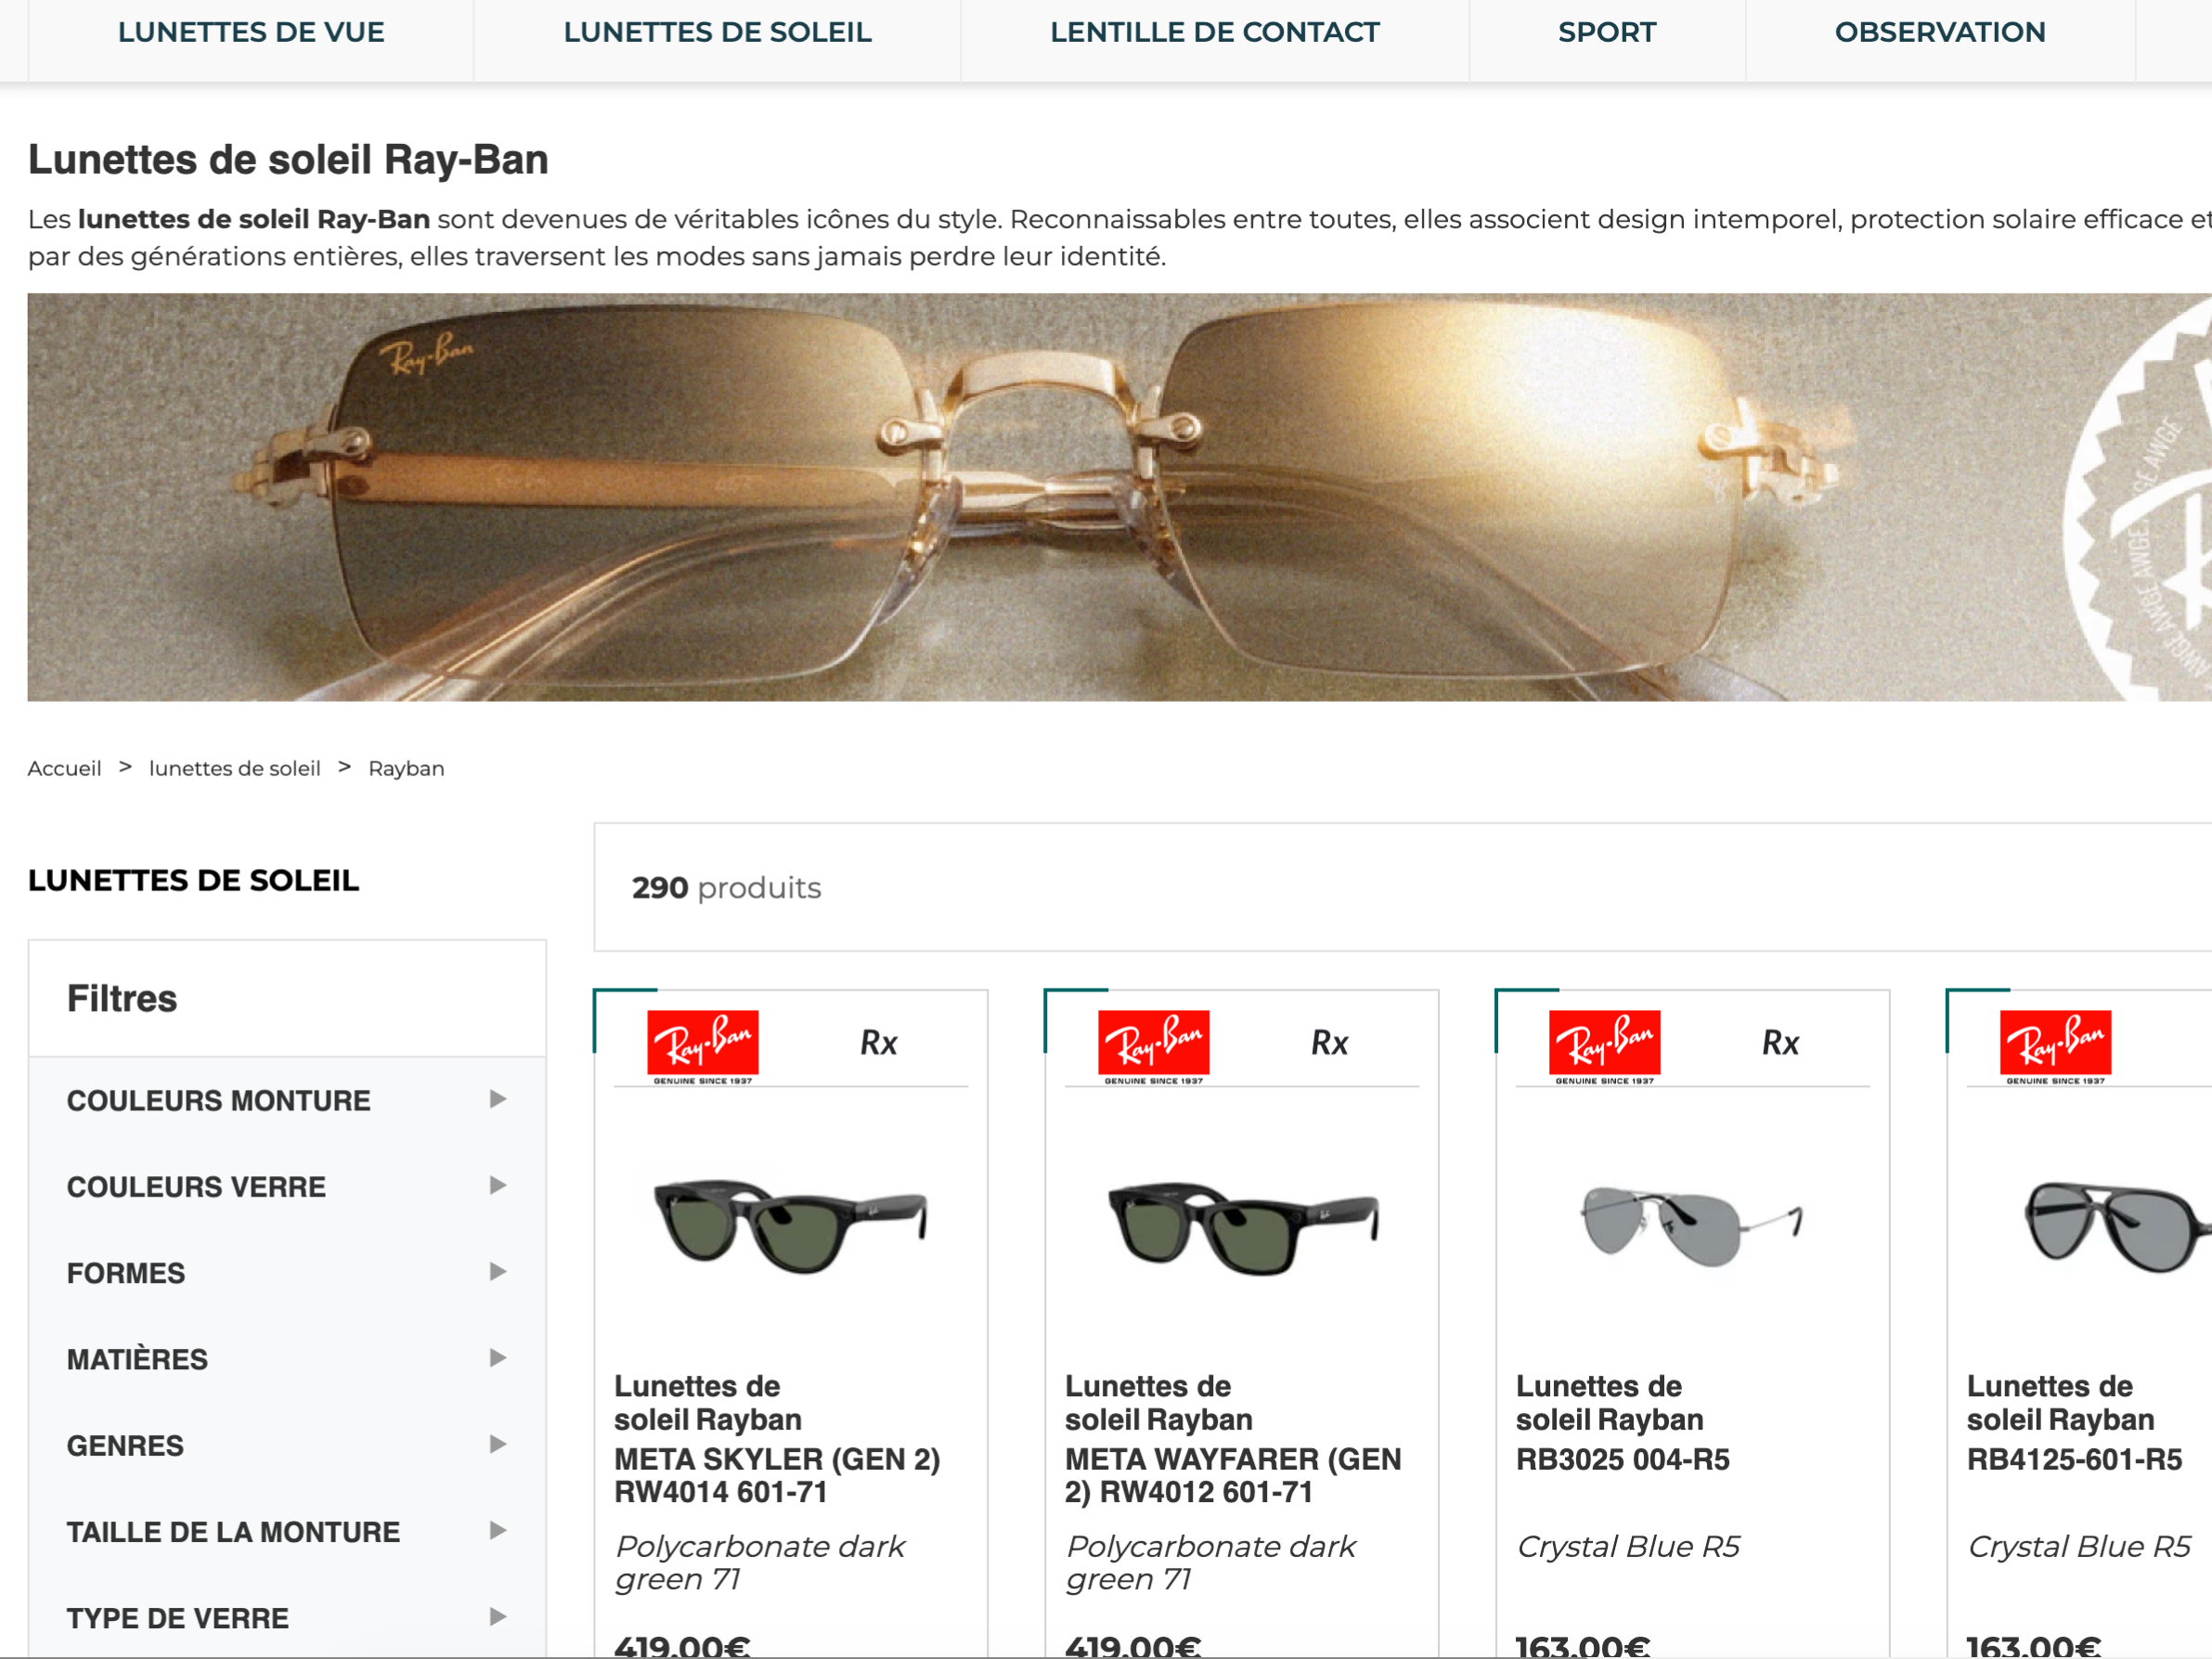Click the Filtres panel heading

[122, 998]
